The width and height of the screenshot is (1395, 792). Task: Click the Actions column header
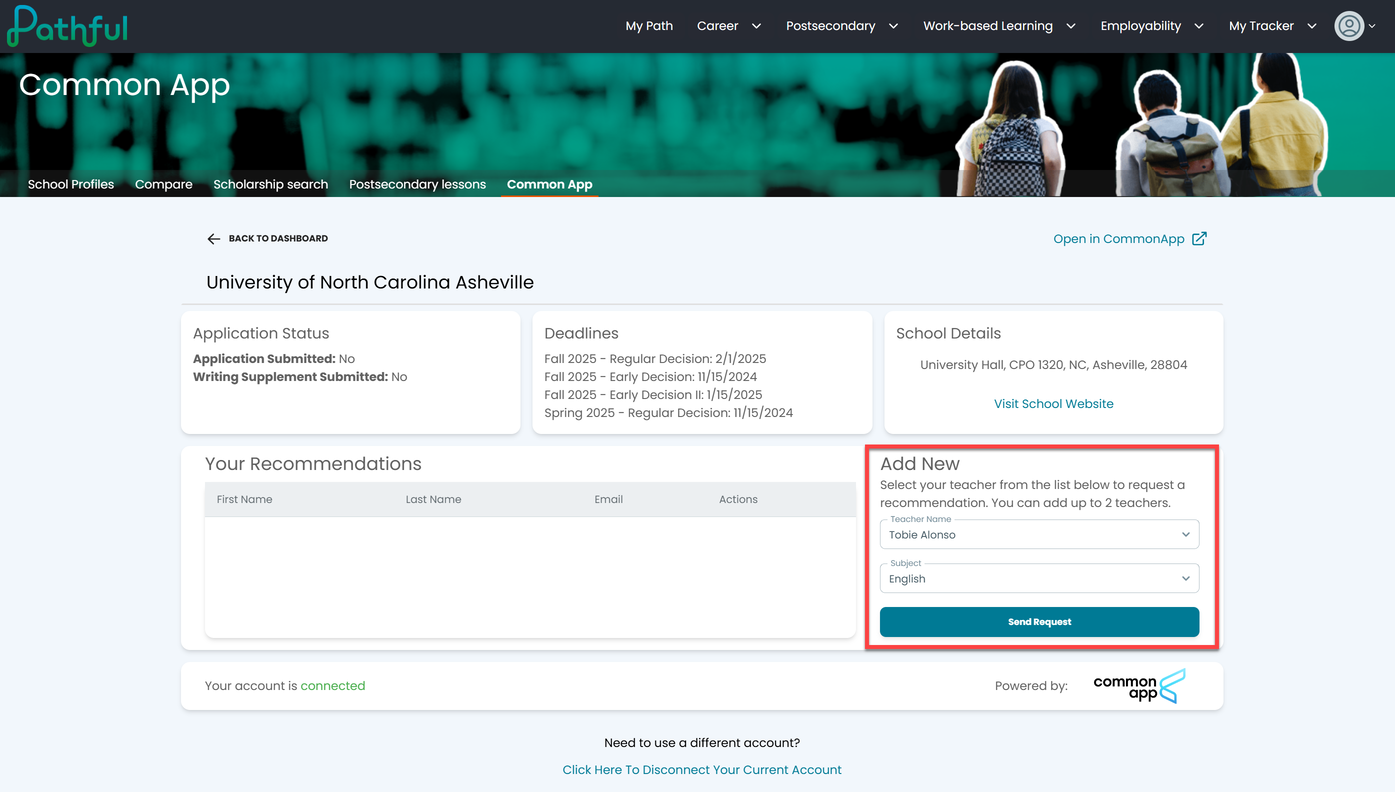click(x=739, y=499)
